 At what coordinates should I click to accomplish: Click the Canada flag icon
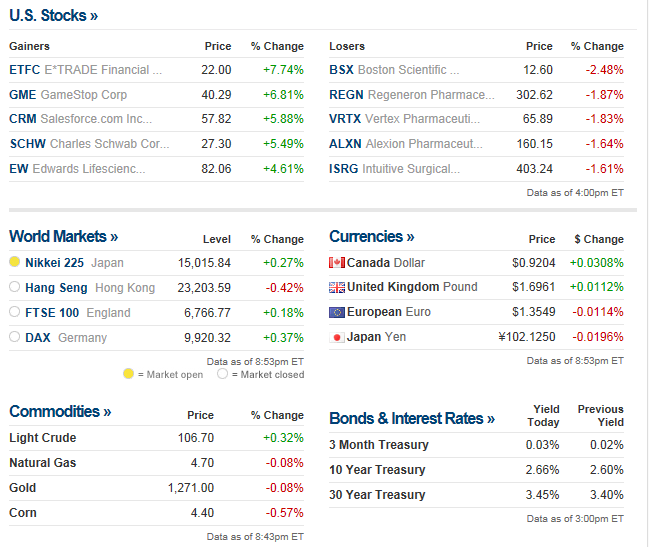[337, 263]
